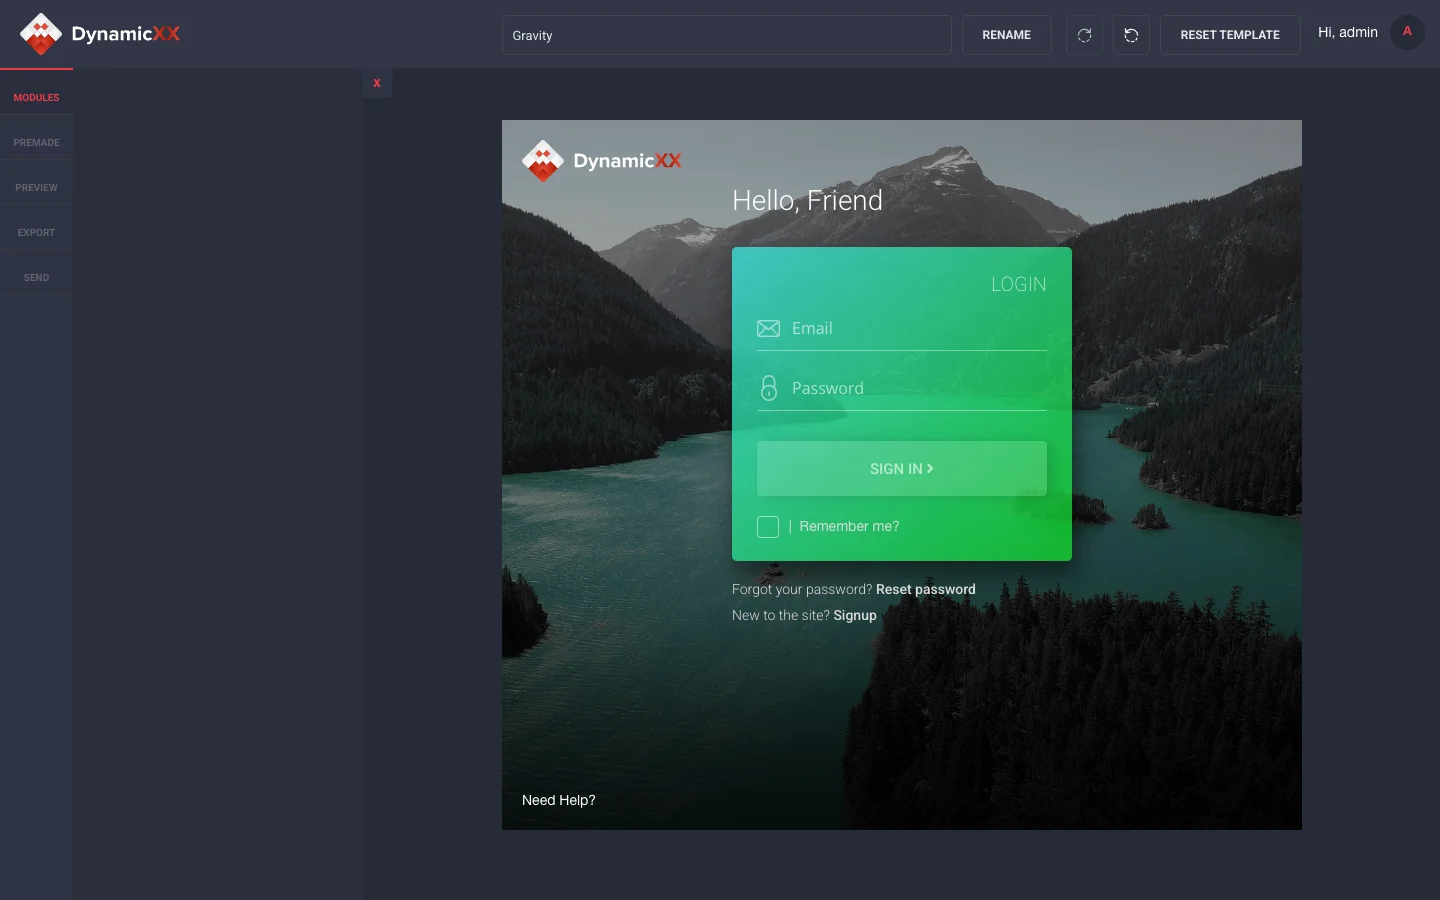Open the Modules sidebar tab
1440x900 pixels.
36,98
